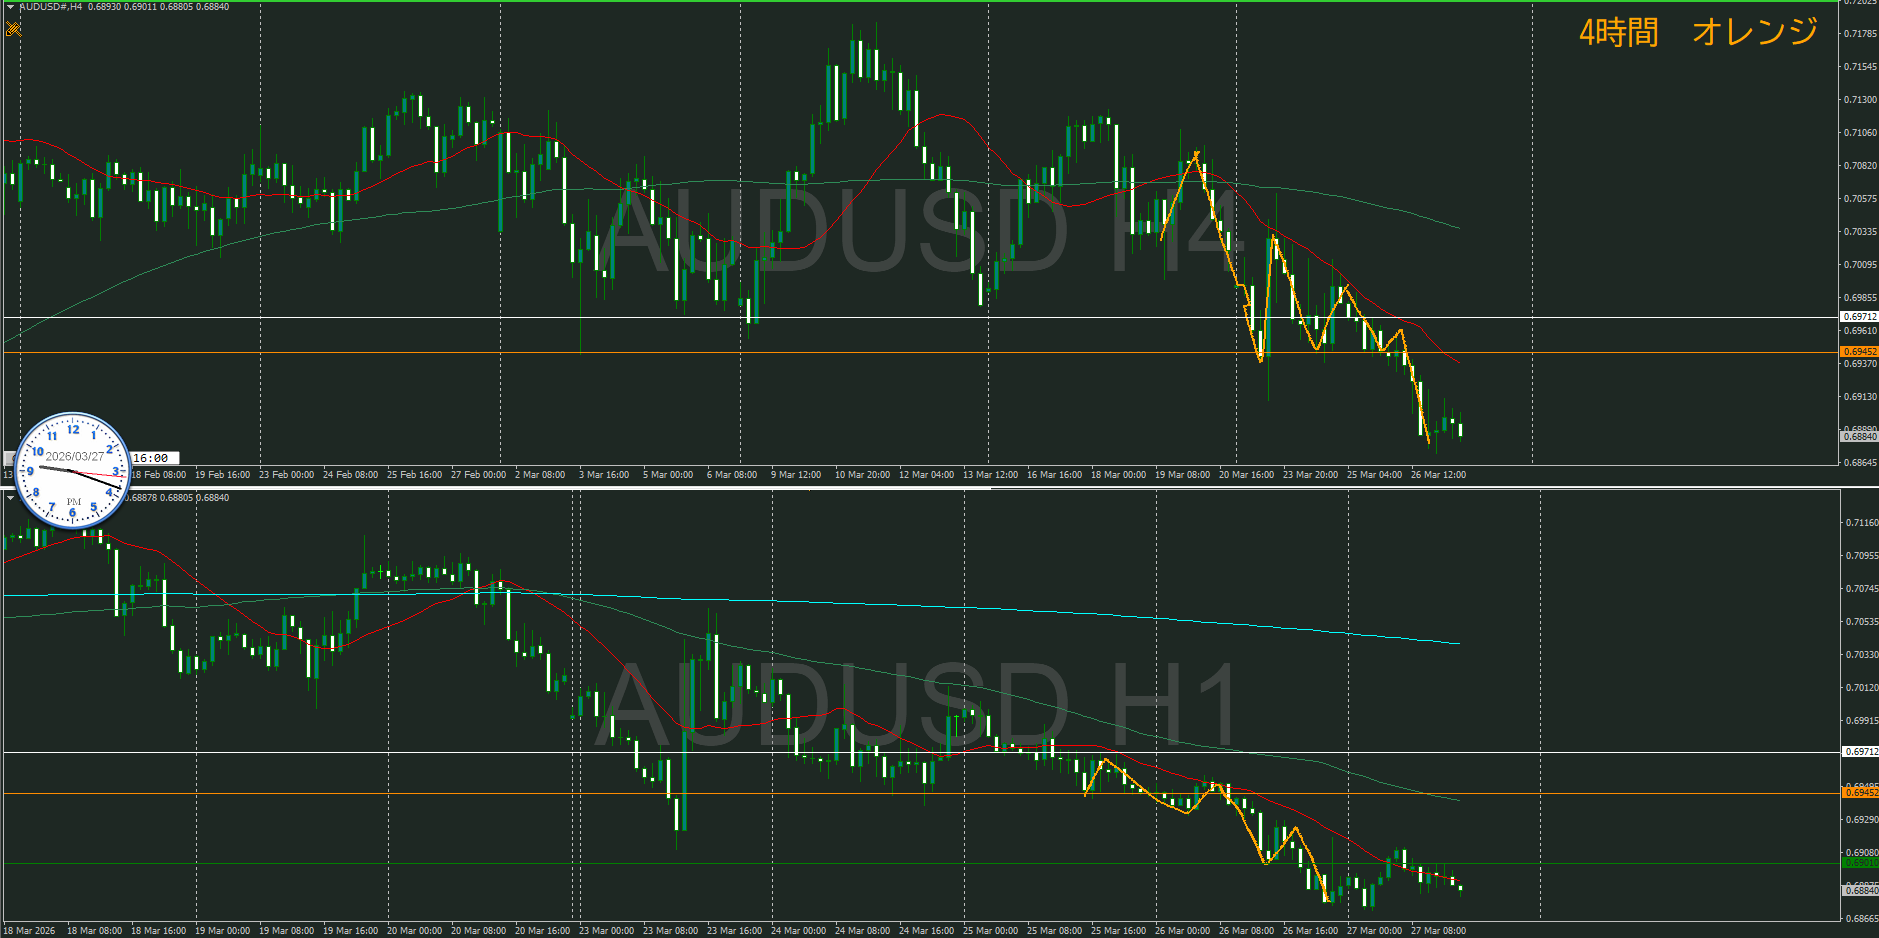Viewport: 1879px width, 938px height.
Task: Click the white 16:00 time label
Action: 151,458
